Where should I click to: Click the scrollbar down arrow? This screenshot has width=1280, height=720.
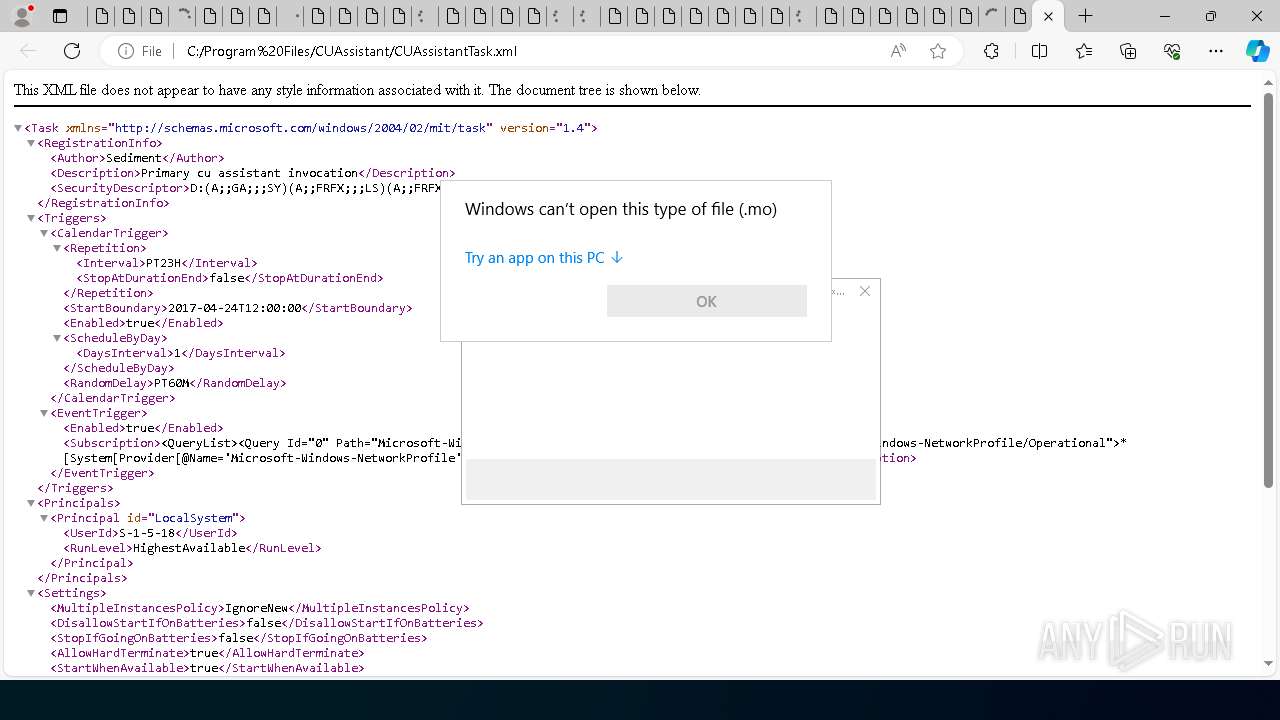1269,663
